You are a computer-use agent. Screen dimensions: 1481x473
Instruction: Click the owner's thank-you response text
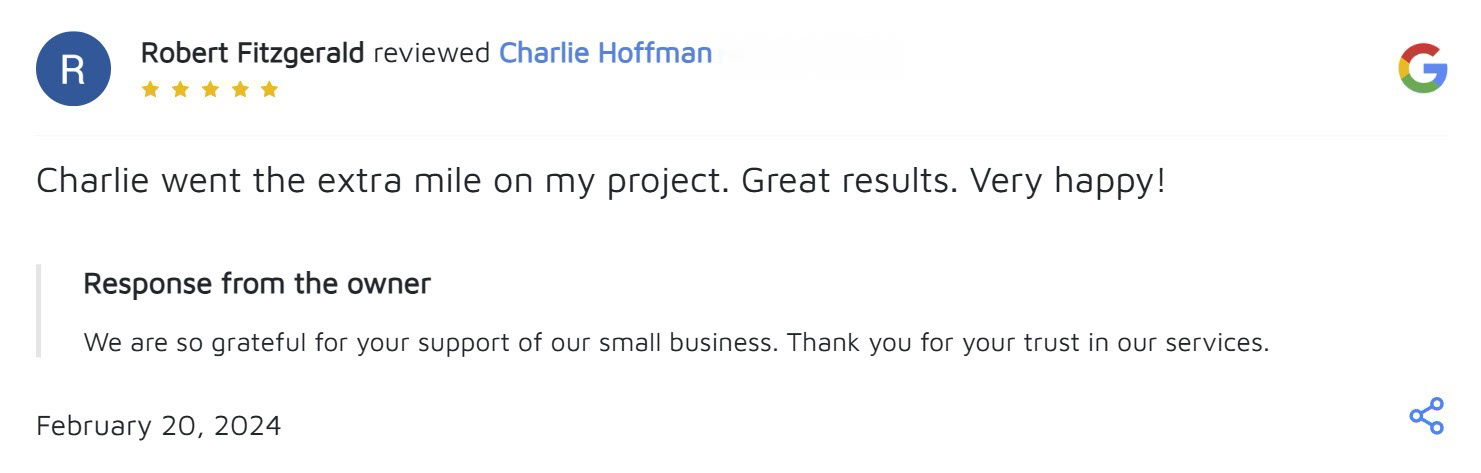tap(676, 343)
